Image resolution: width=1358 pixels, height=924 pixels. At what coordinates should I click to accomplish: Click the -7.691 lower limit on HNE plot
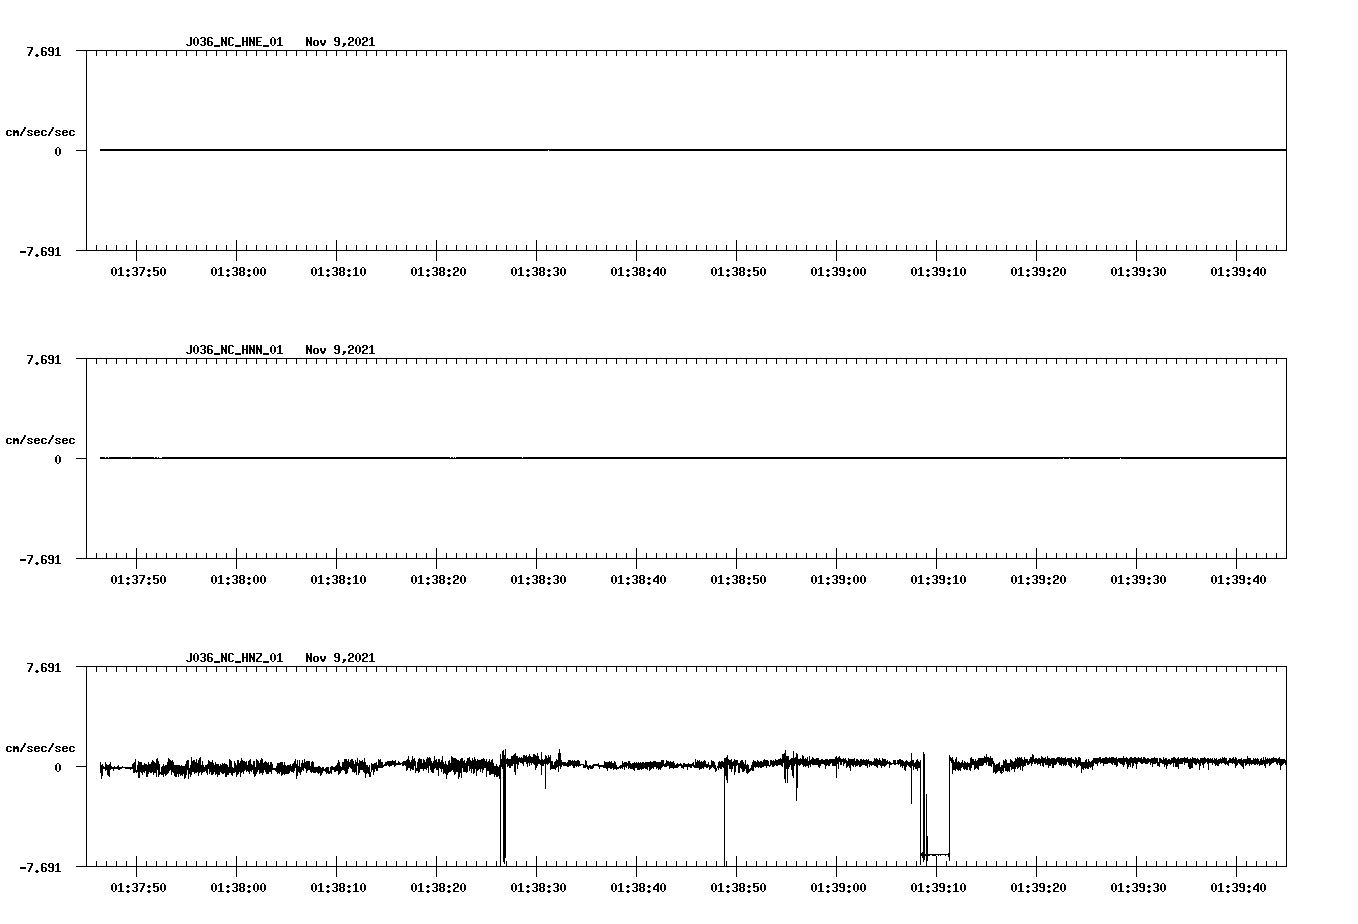coord(40,252)
